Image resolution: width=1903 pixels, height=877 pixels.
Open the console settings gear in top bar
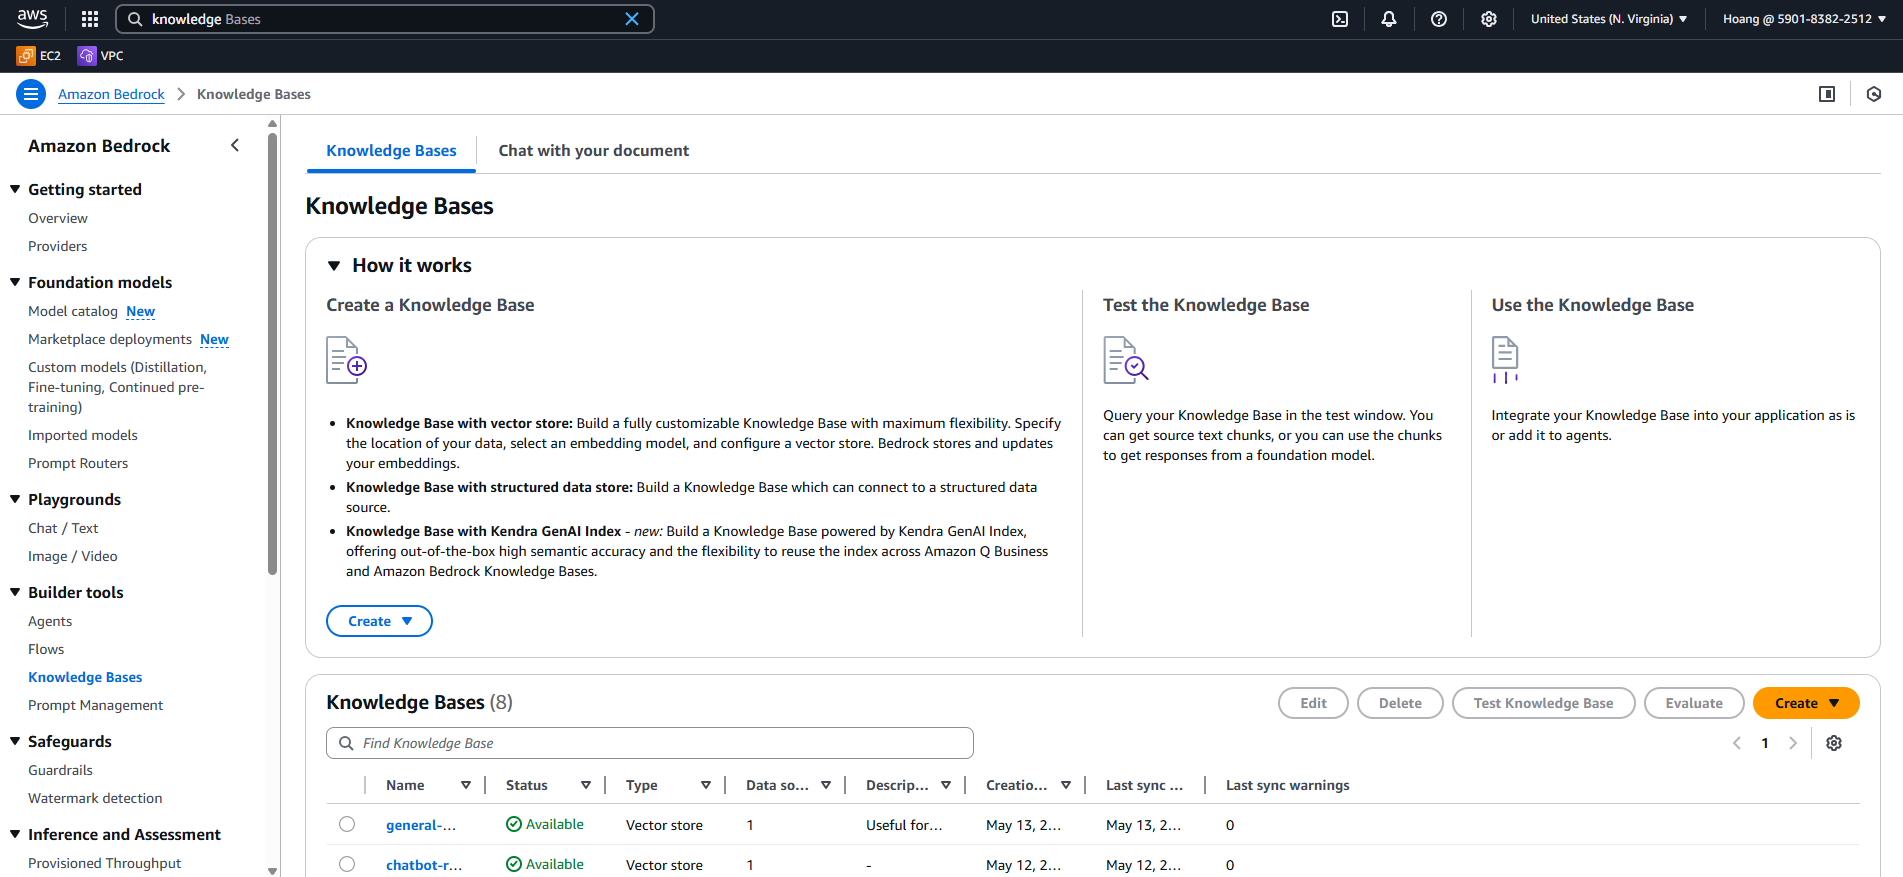(x=1489, y=19)
